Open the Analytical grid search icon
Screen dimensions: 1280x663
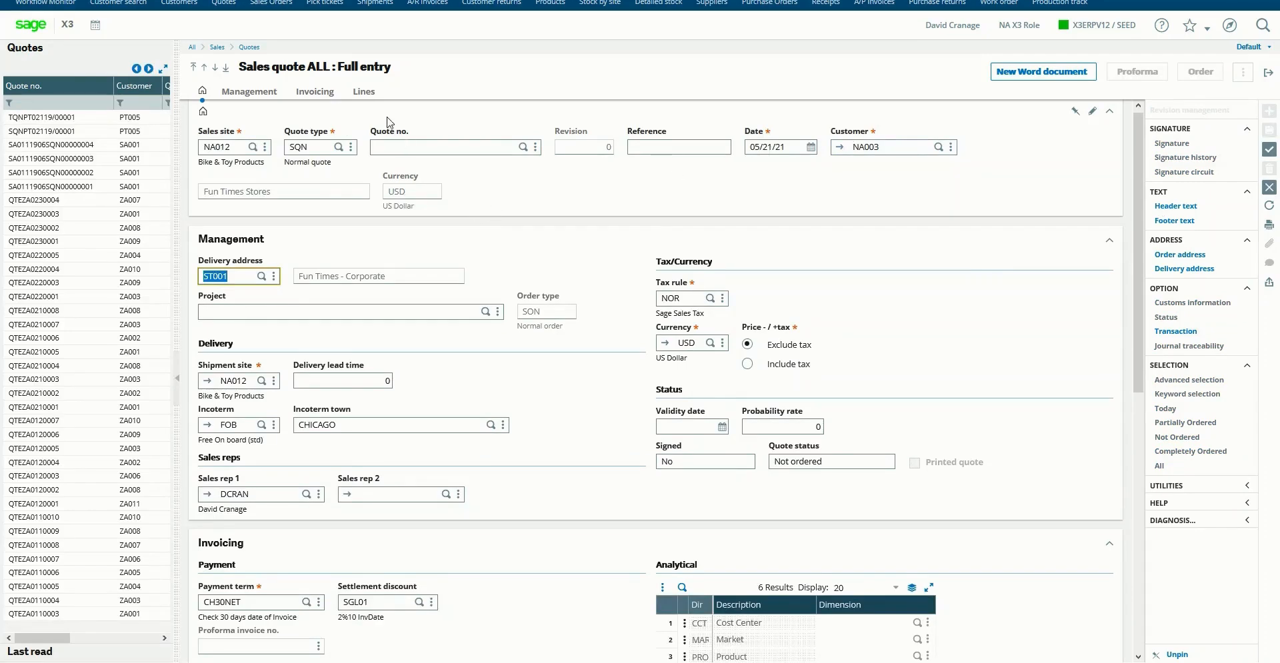682,588
